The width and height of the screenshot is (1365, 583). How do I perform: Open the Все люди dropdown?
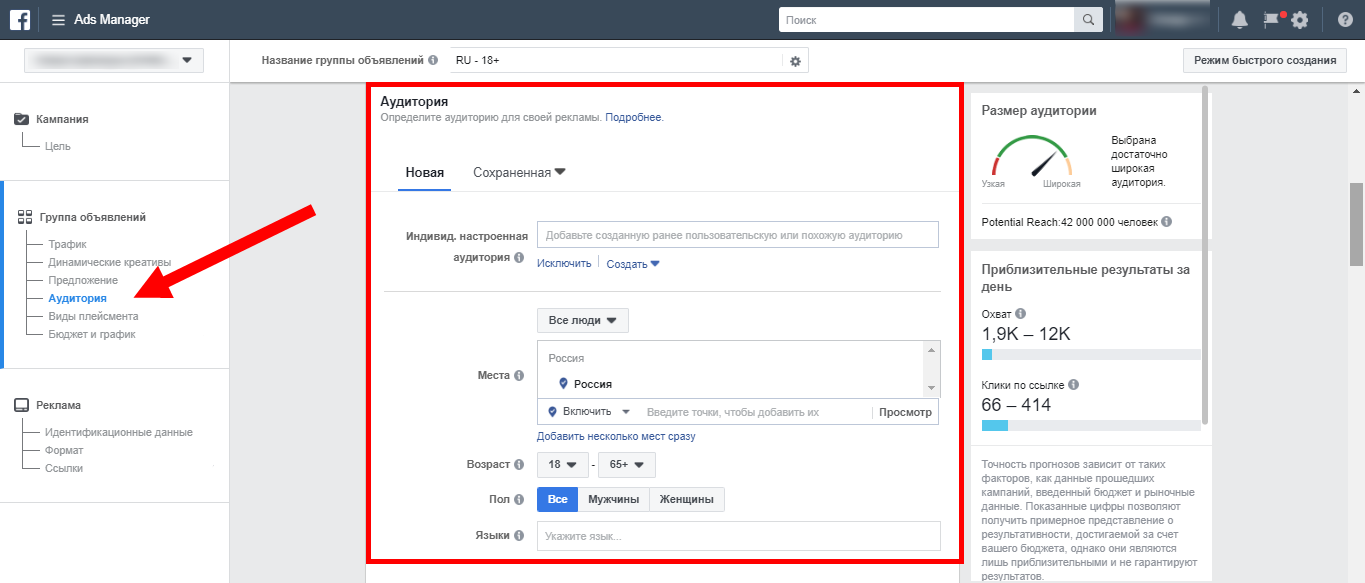582,321
